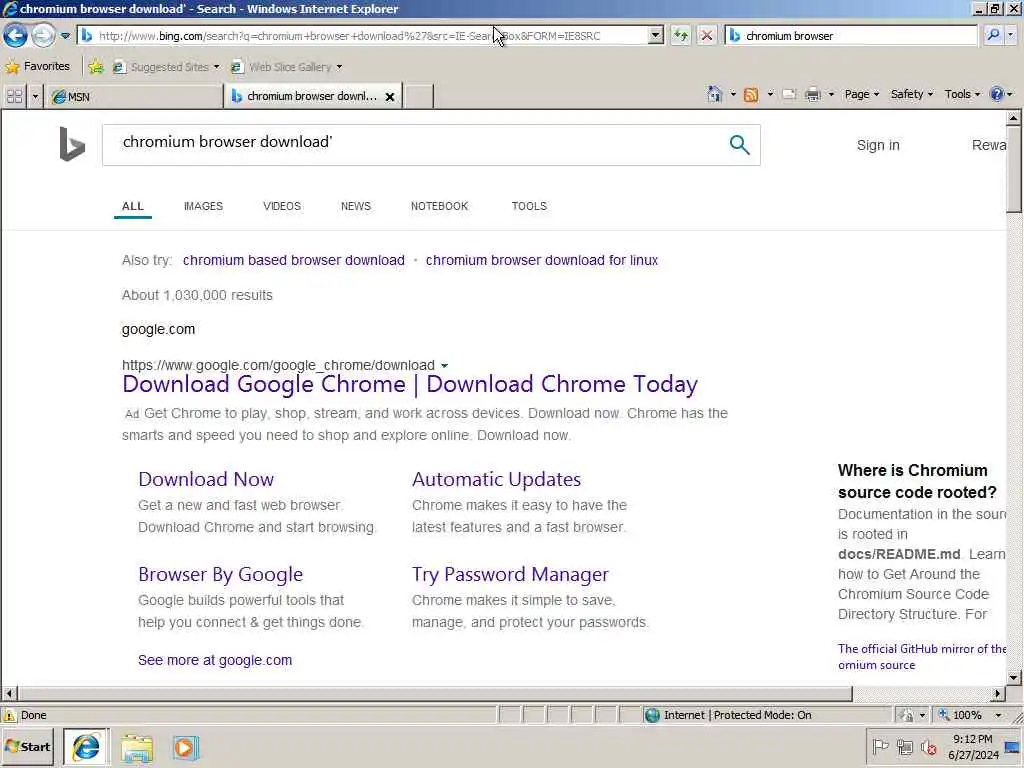Open 'Download Google Chrome | Download Chrome Today' result
Viewport: 1024px width, 768px height.
409,384
